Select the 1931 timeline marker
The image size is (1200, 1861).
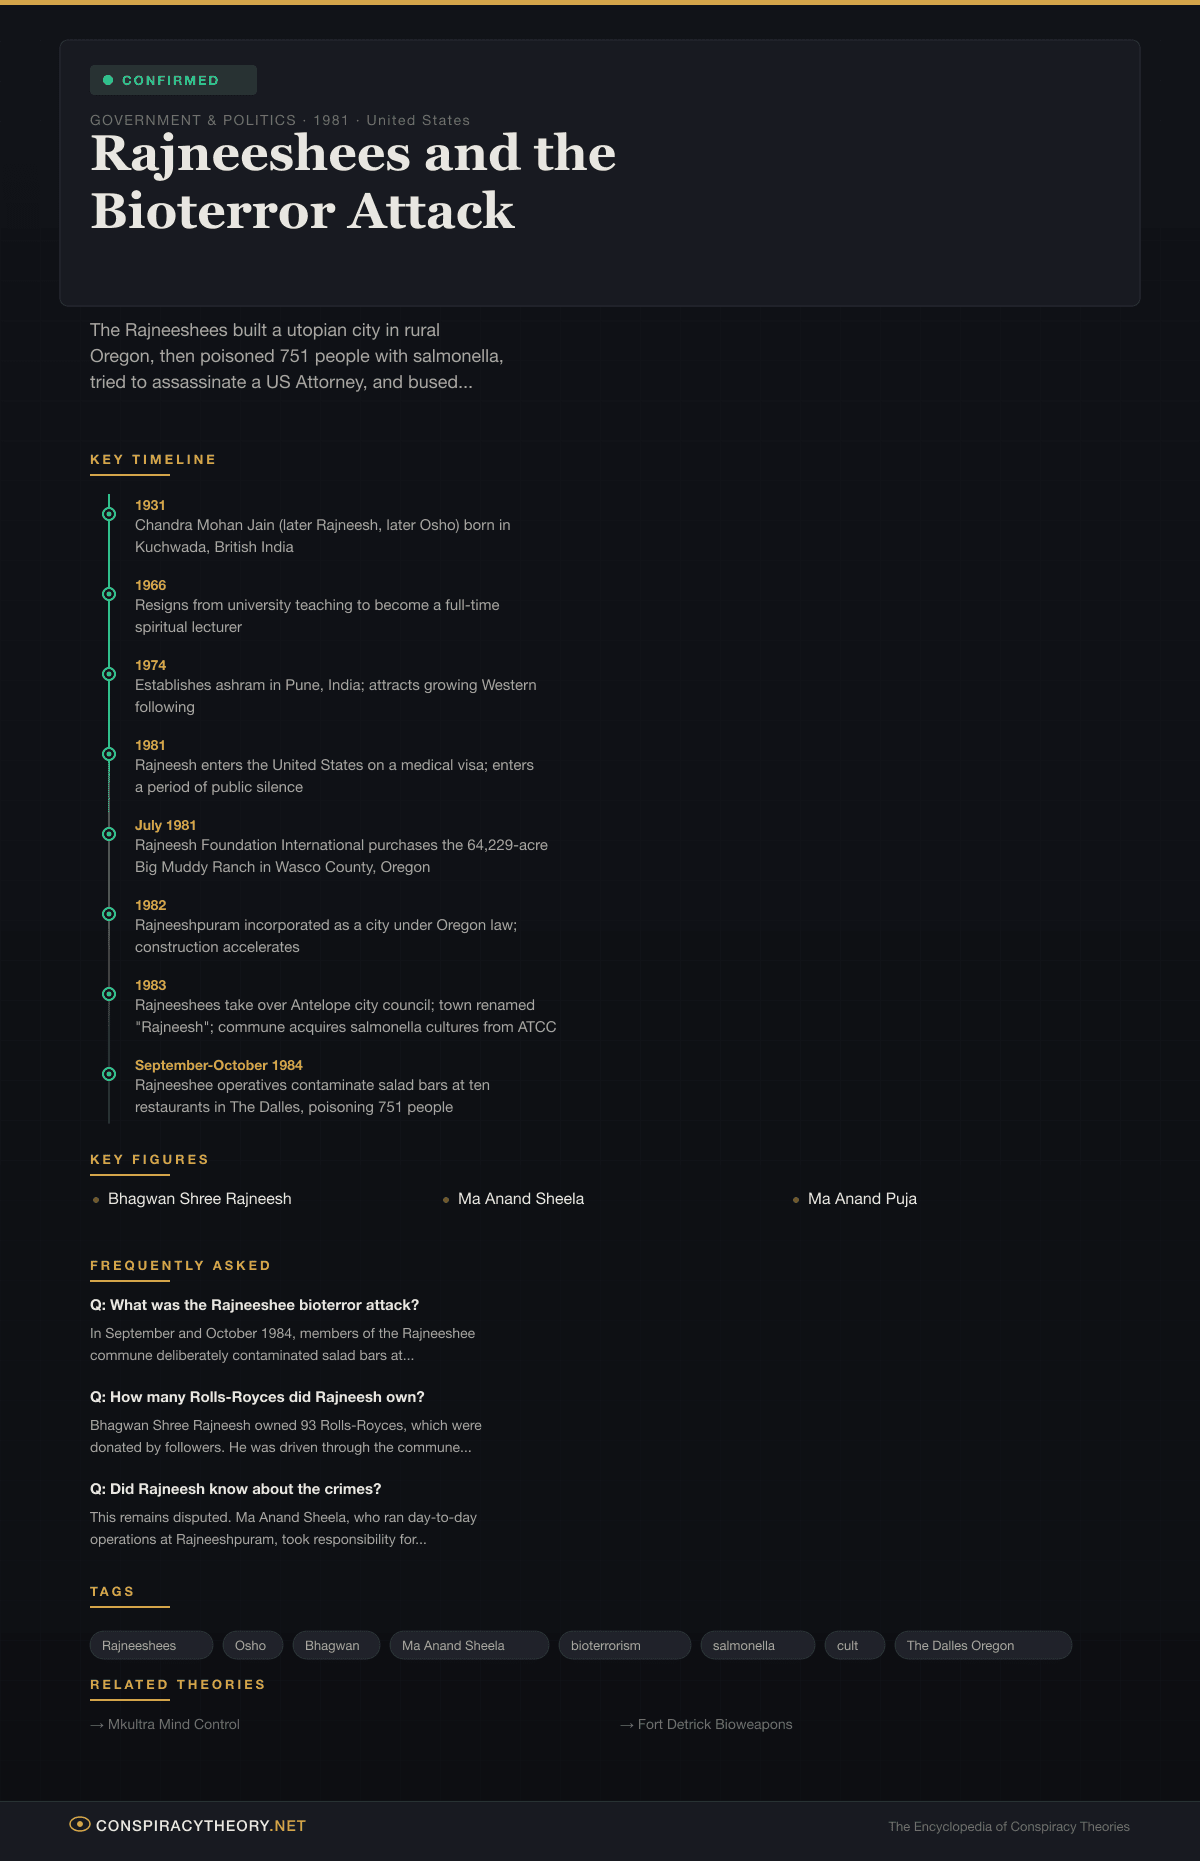109,514
